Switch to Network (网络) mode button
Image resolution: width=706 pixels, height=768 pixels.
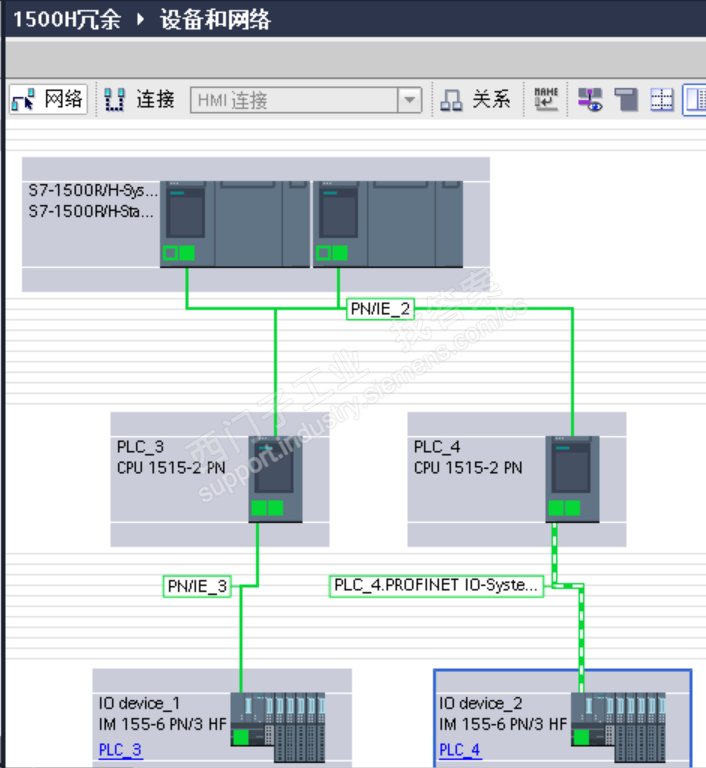tap(48, 99)
